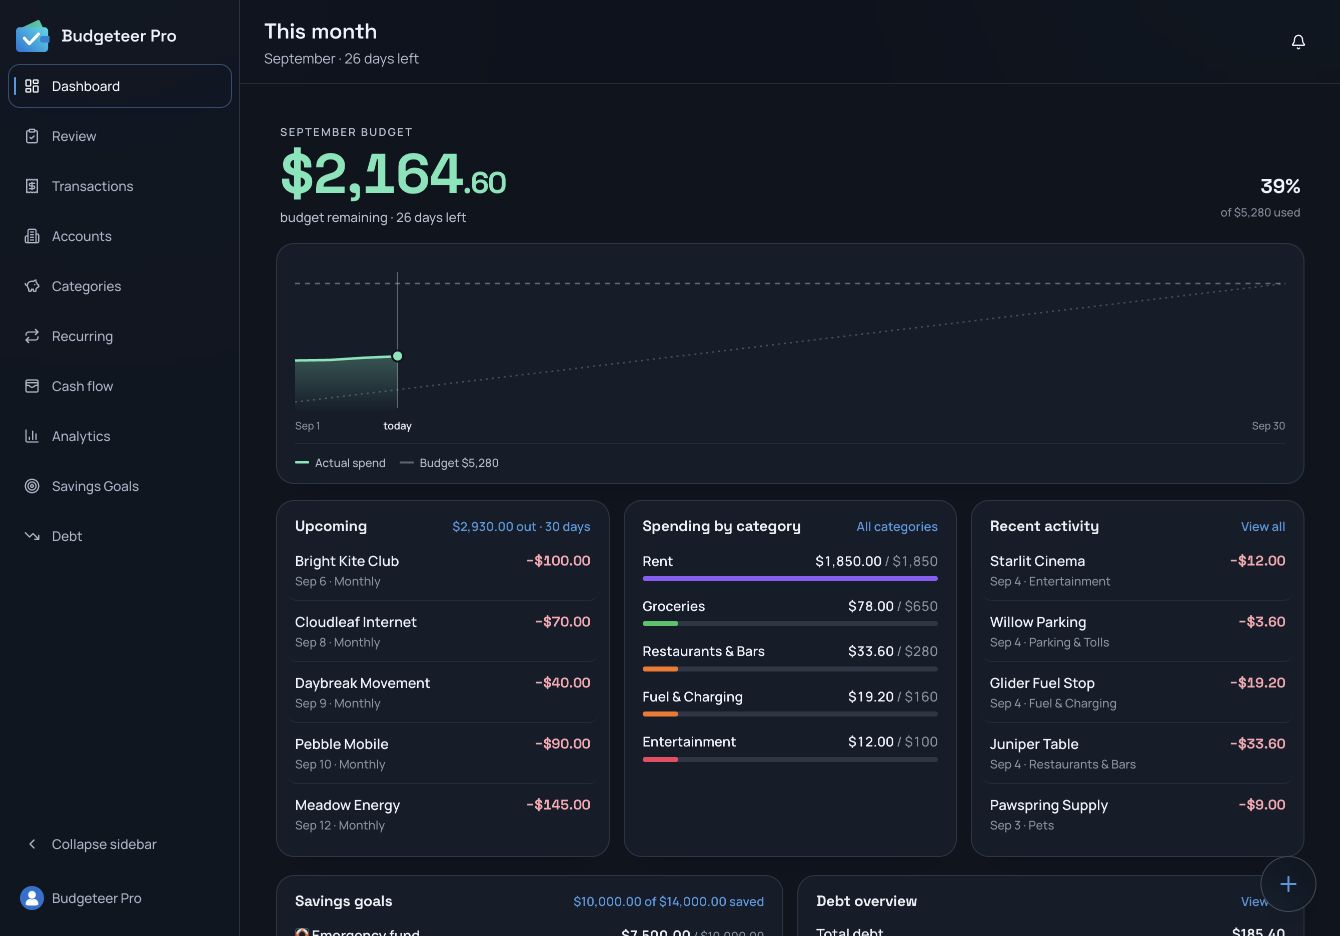The image size is (1340, 936).
Task: Click the Cash flow icon
Action: pyautogui.click(x=32, y=386)
